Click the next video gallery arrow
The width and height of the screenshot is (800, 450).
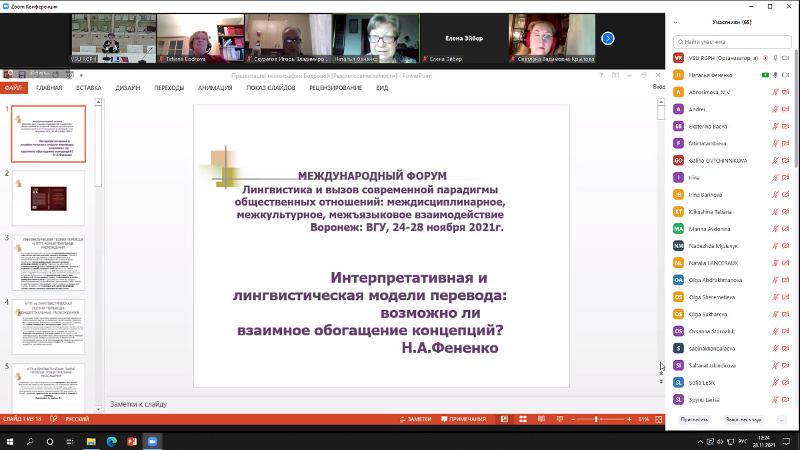click(607, 38)
